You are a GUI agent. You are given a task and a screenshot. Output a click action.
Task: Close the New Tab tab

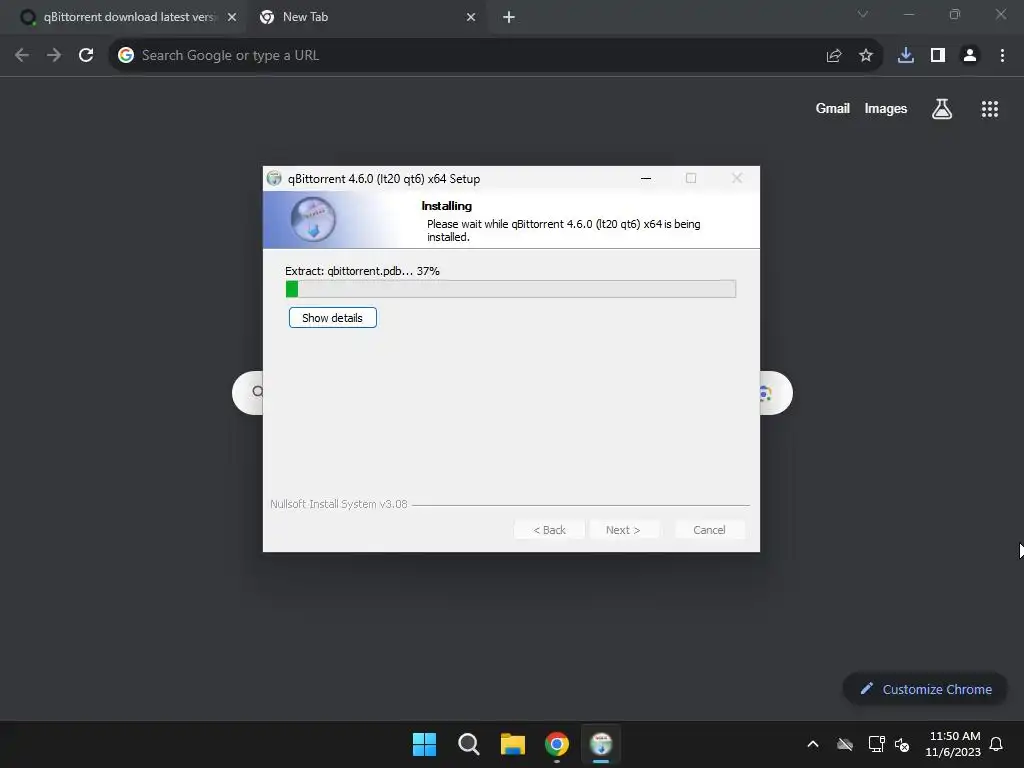471,17
